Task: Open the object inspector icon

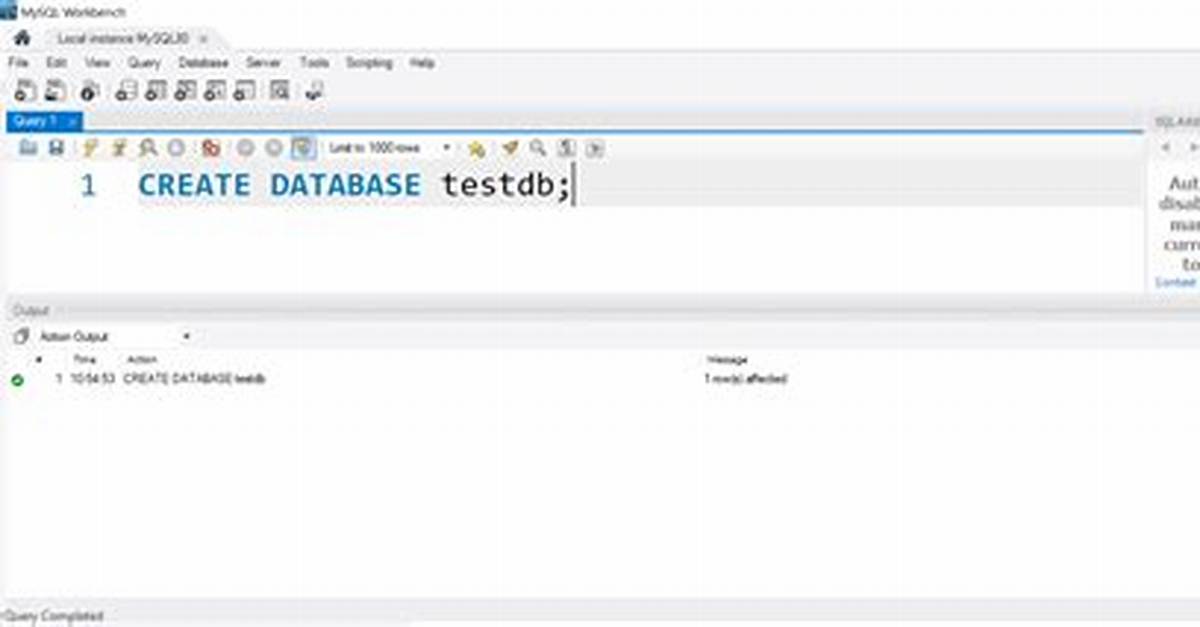Action: (90, 91)
